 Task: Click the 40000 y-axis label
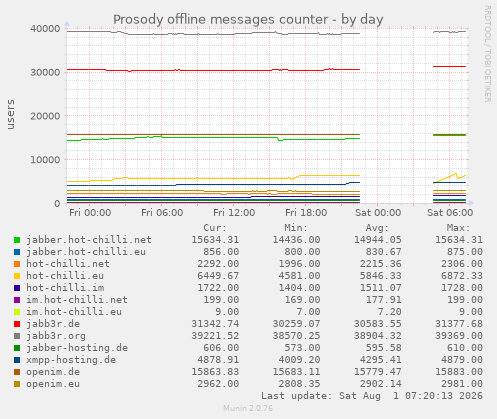click(x=45, y=29)
